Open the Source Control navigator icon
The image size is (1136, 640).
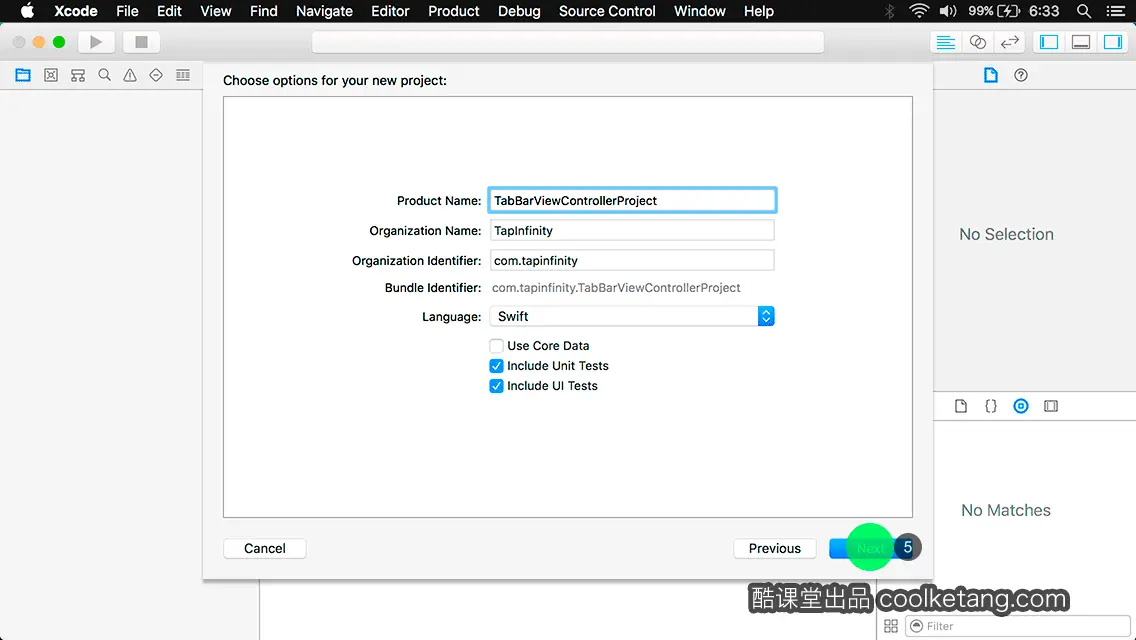click(51, 75)
